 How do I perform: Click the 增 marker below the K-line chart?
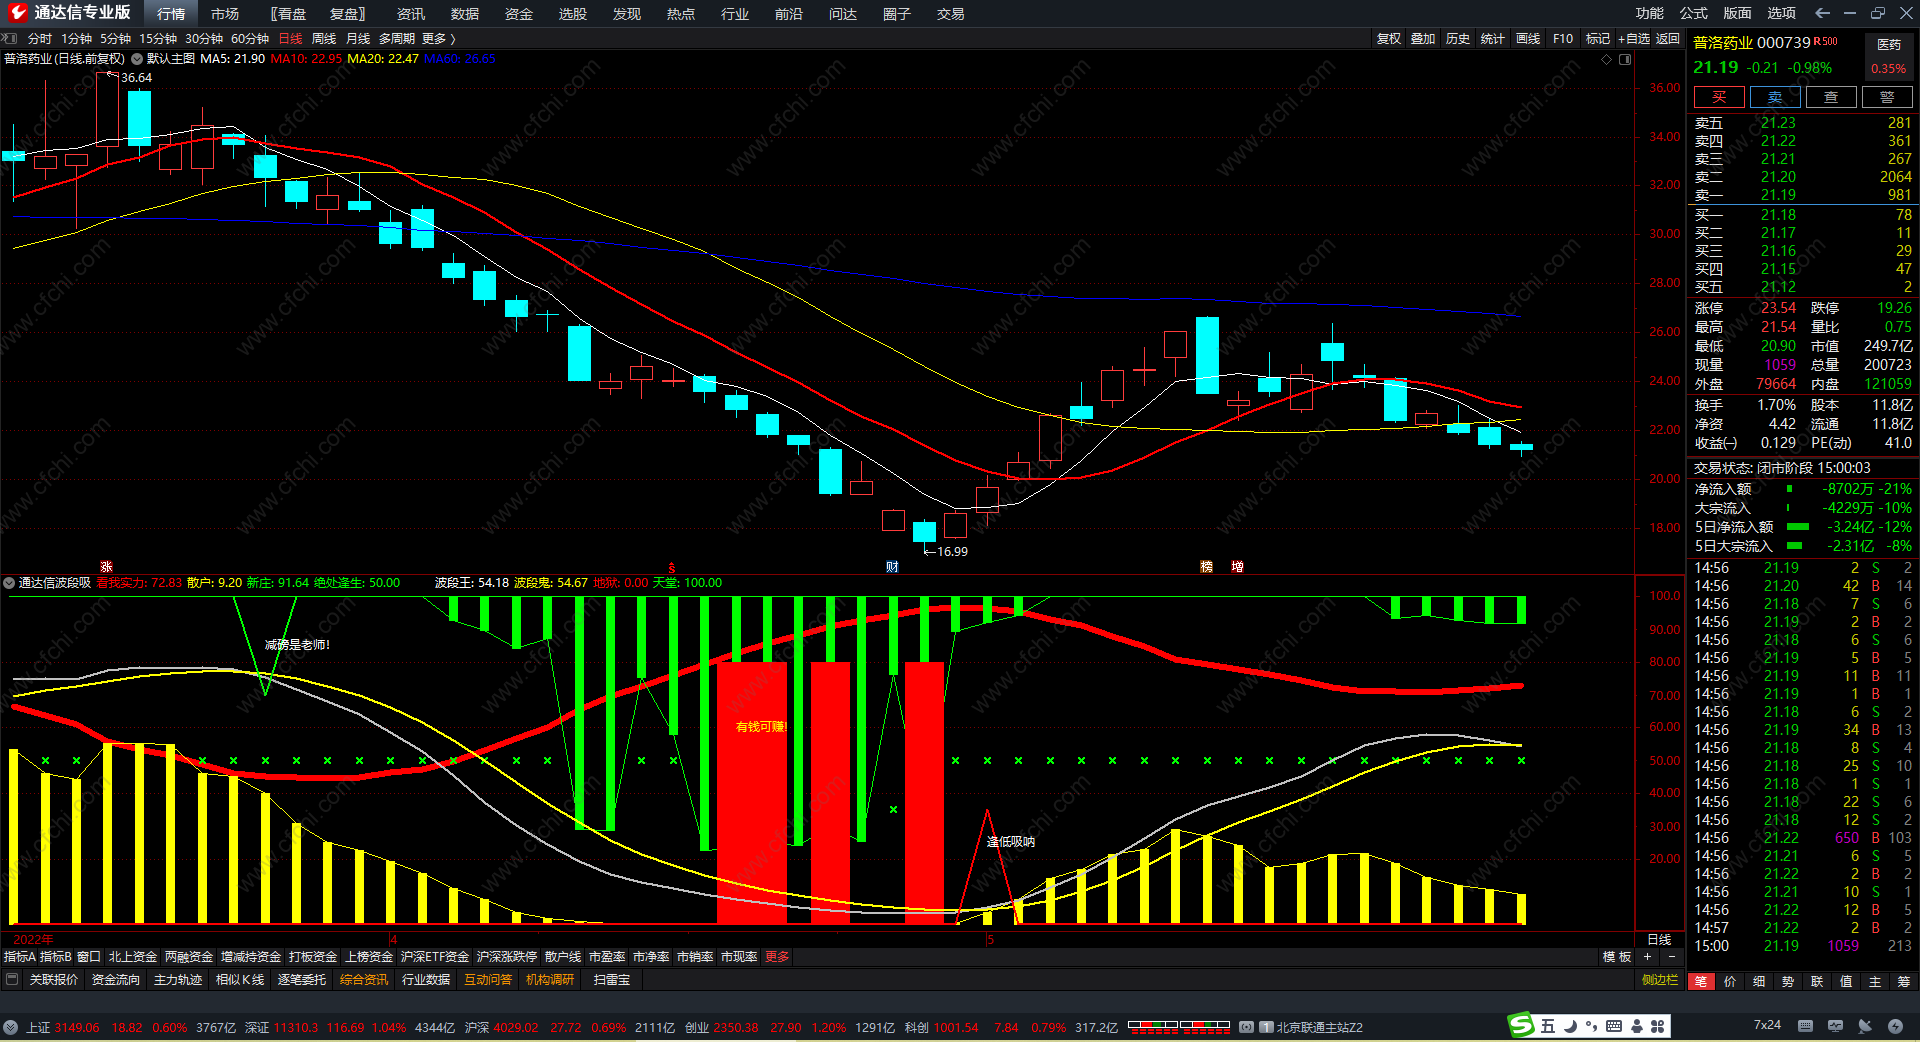tap(1237, 567)
